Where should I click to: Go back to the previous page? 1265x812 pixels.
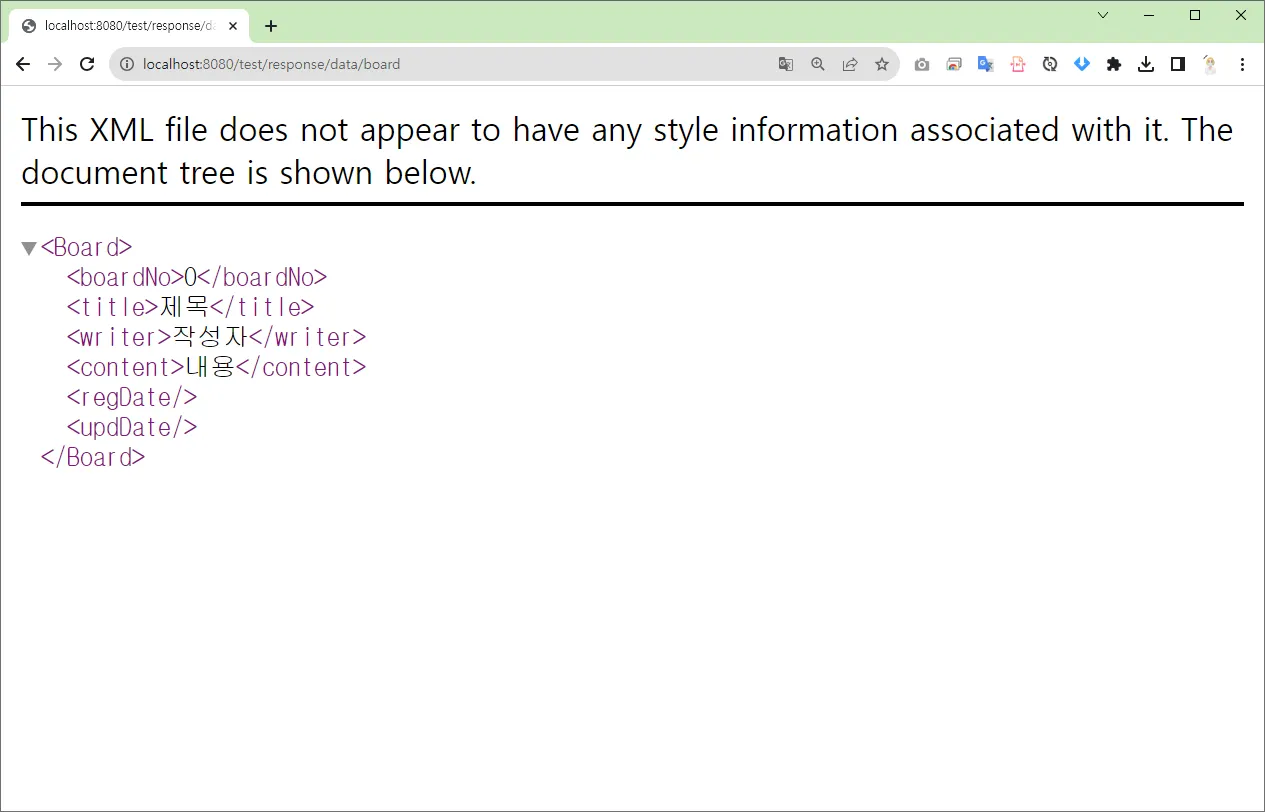coord(23,64)
